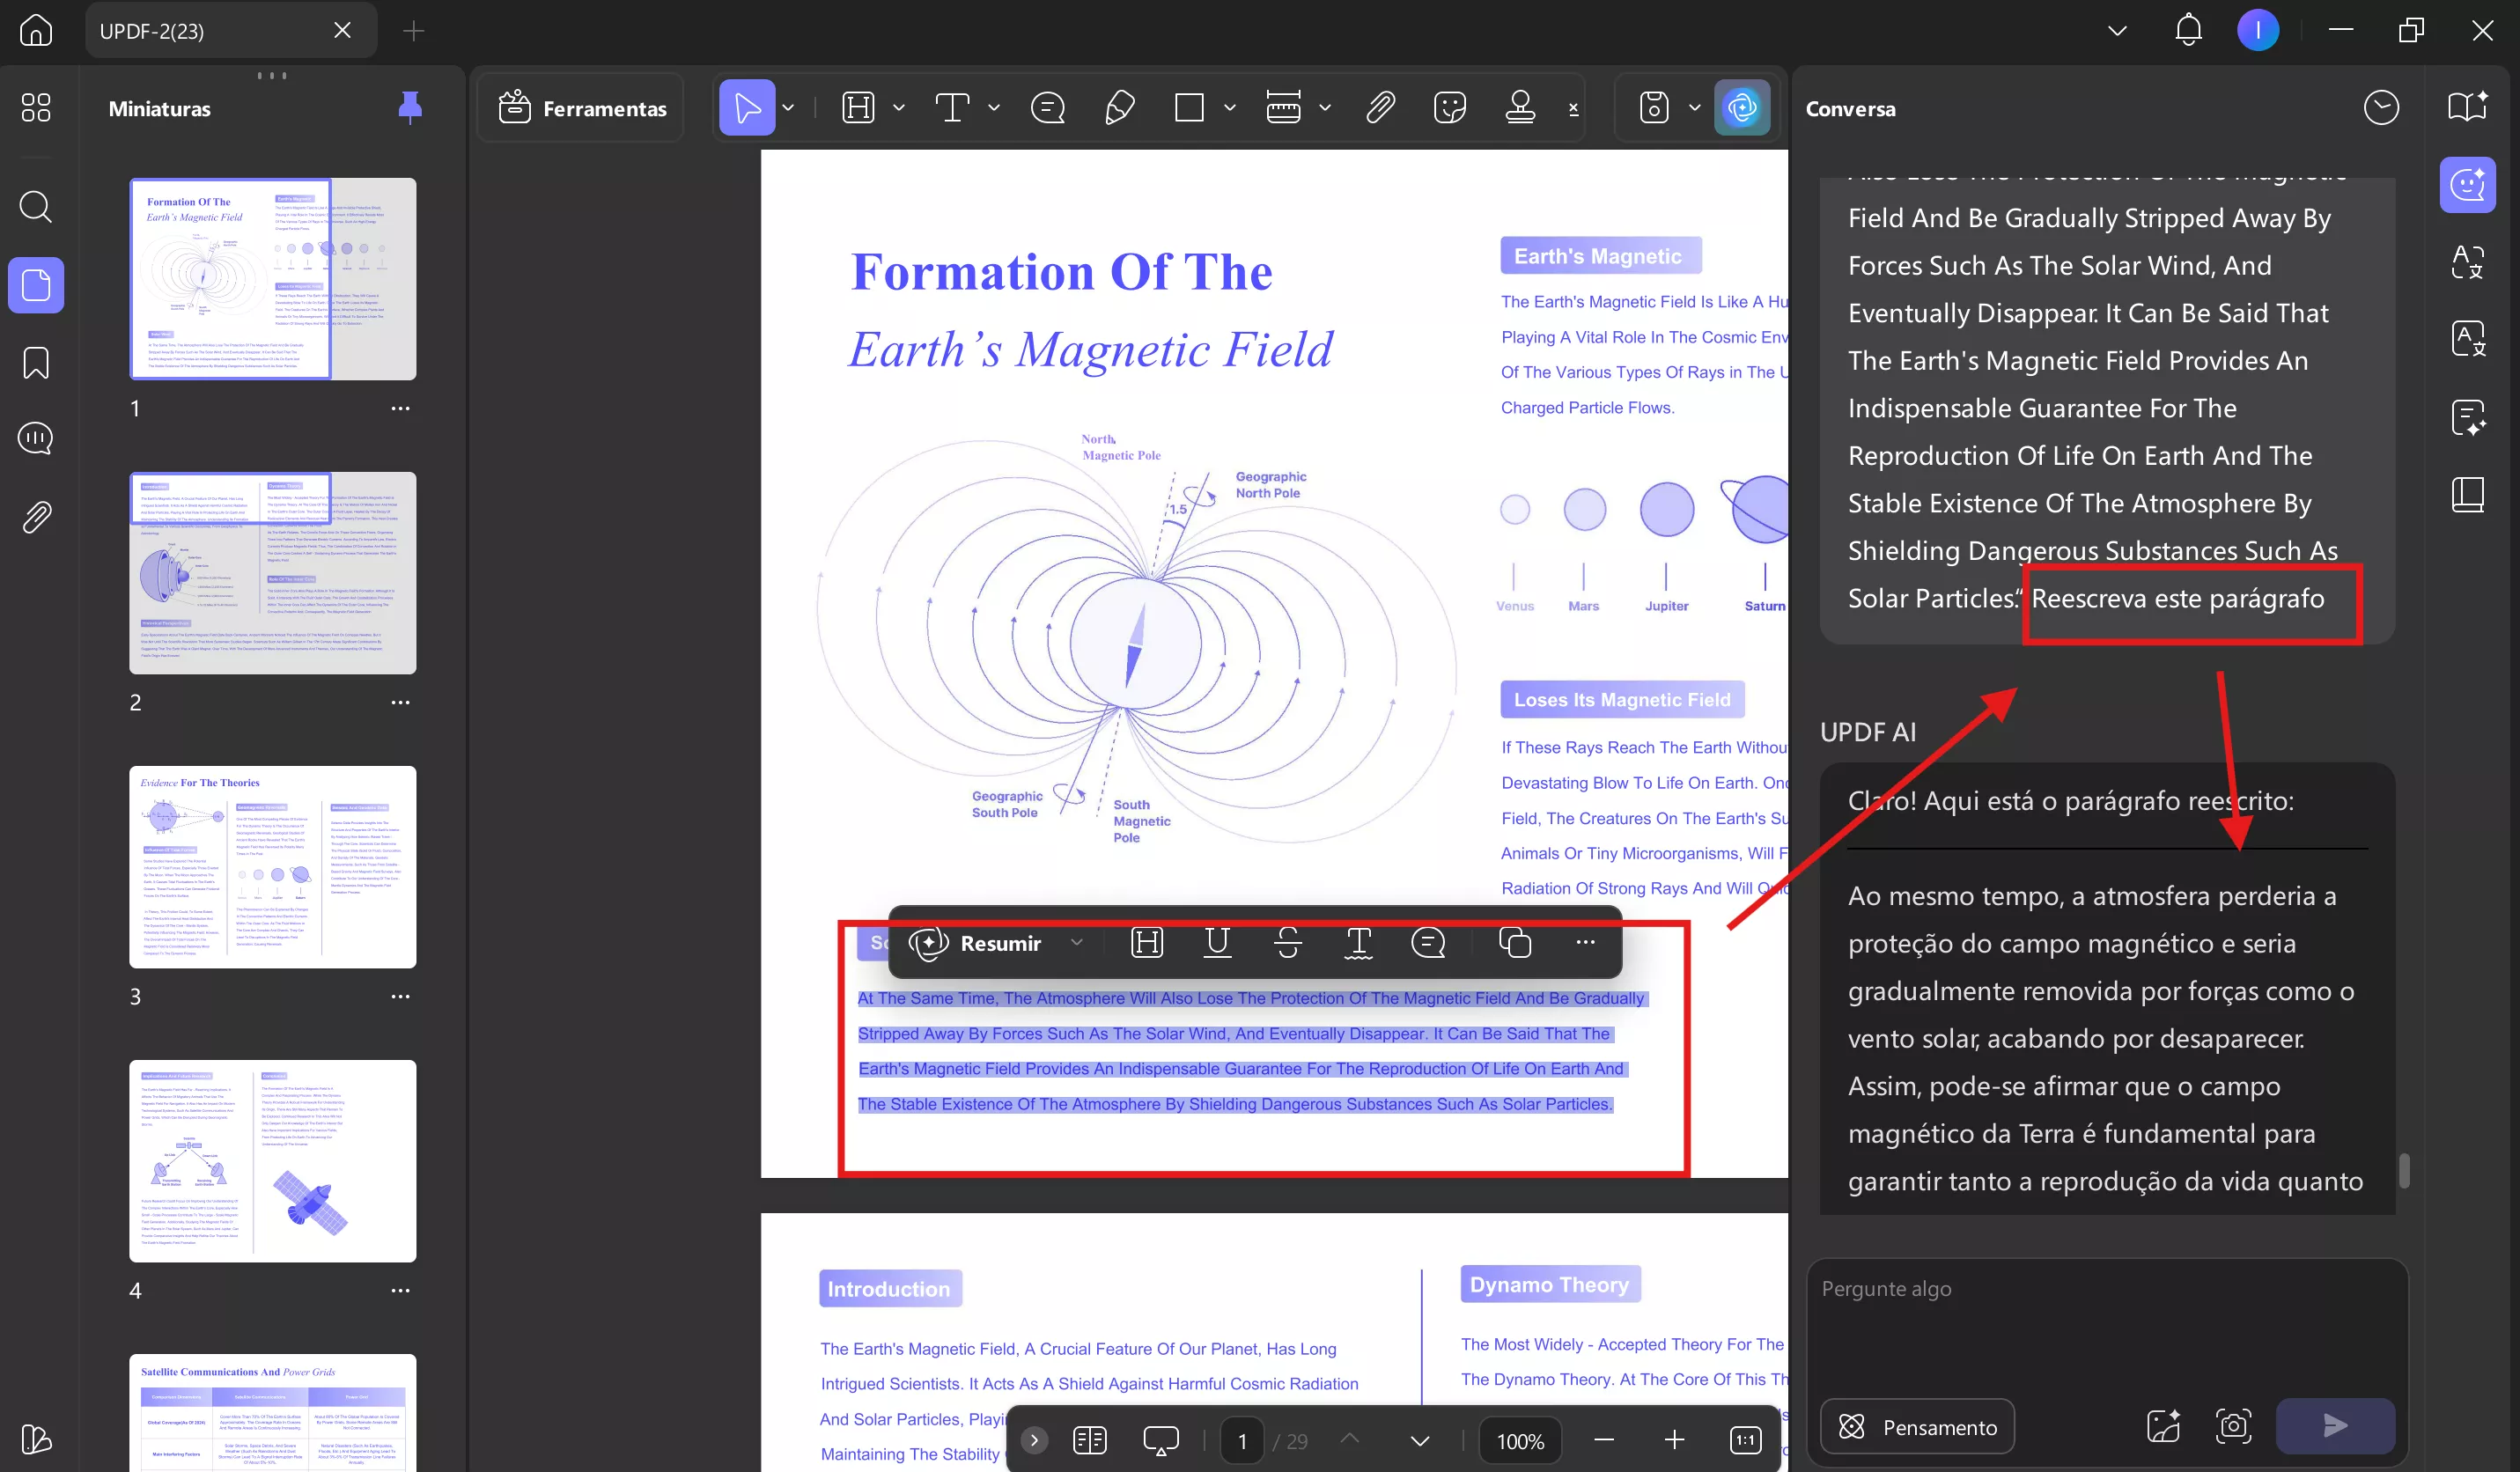2520x1472 pixels.
Task: Toggle the UPDF AI assistant button
Action: pos(1742,107)
